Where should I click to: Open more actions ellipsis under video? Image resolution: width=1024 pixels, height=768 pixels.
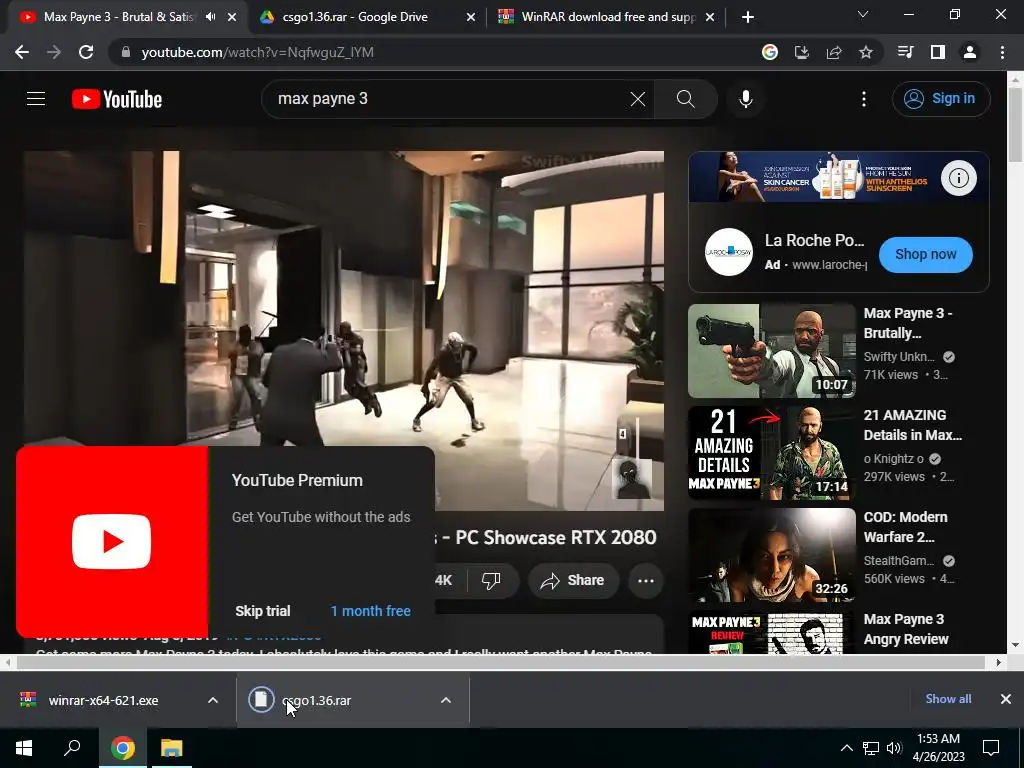click(x=646, y=580)
